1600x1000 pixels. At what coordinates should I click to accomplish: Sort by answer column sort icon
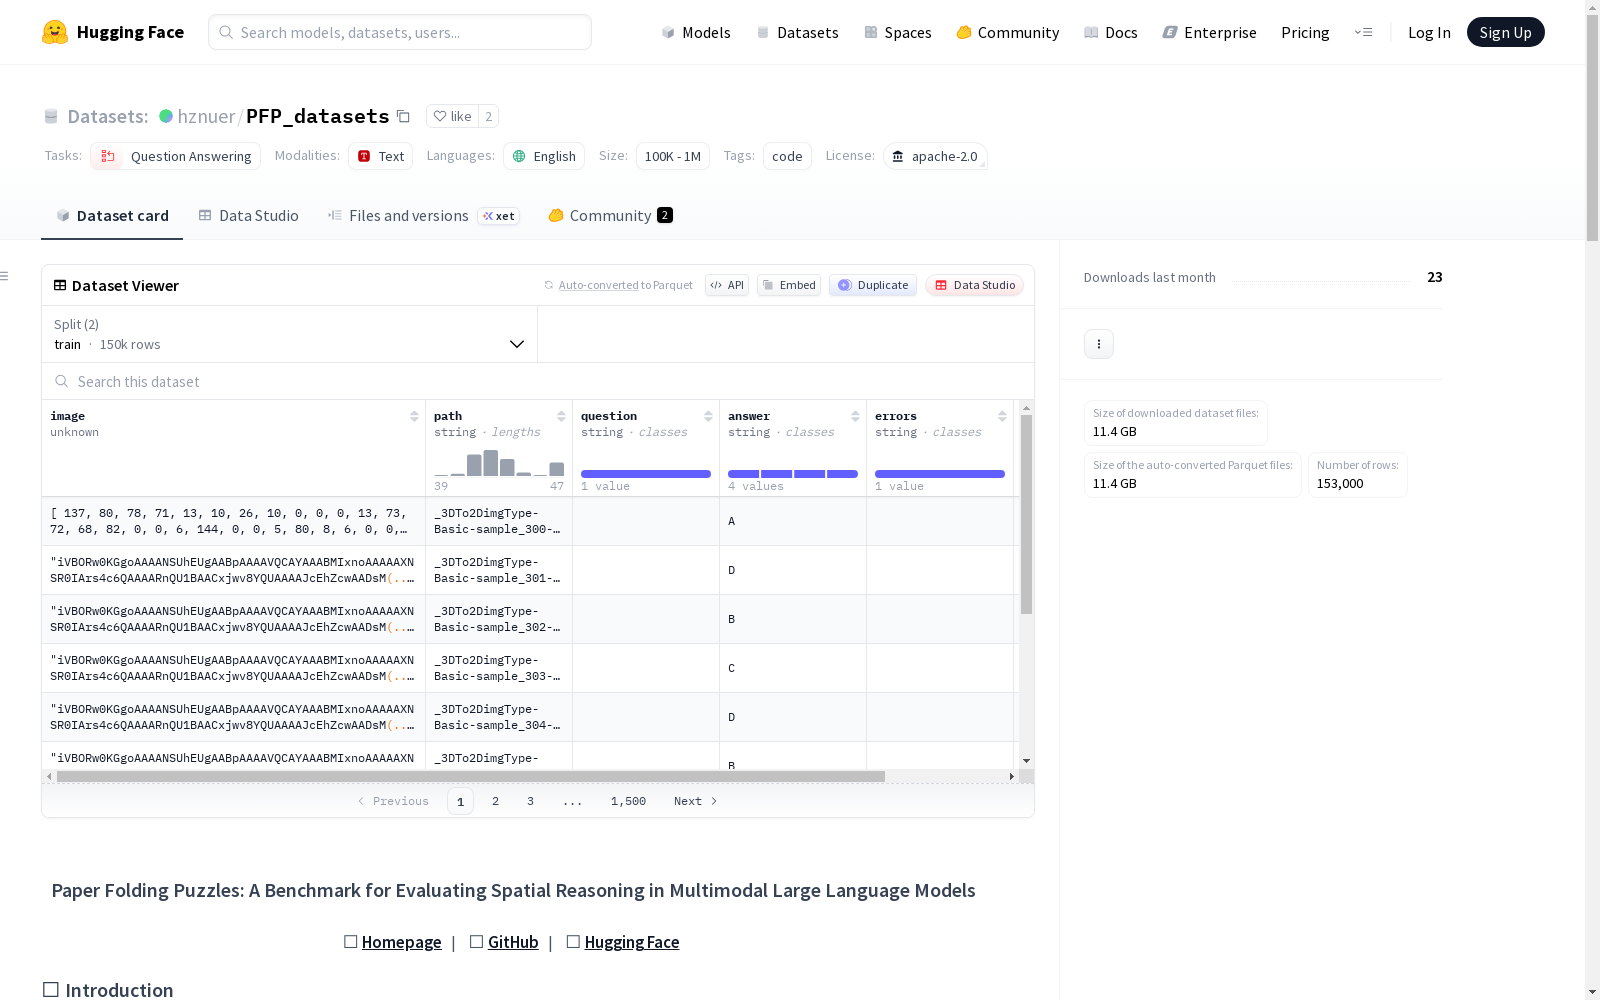point(855,416)
